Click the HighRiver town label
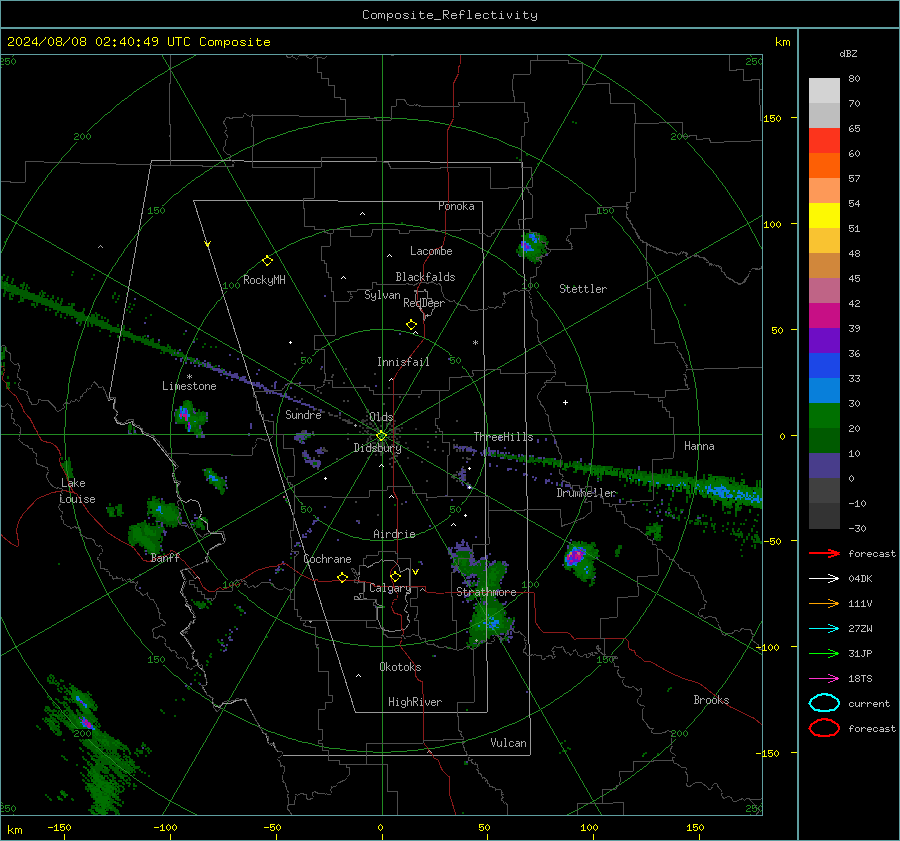The width and height of the screenshot is (900, 841). [x=415, y=702]
